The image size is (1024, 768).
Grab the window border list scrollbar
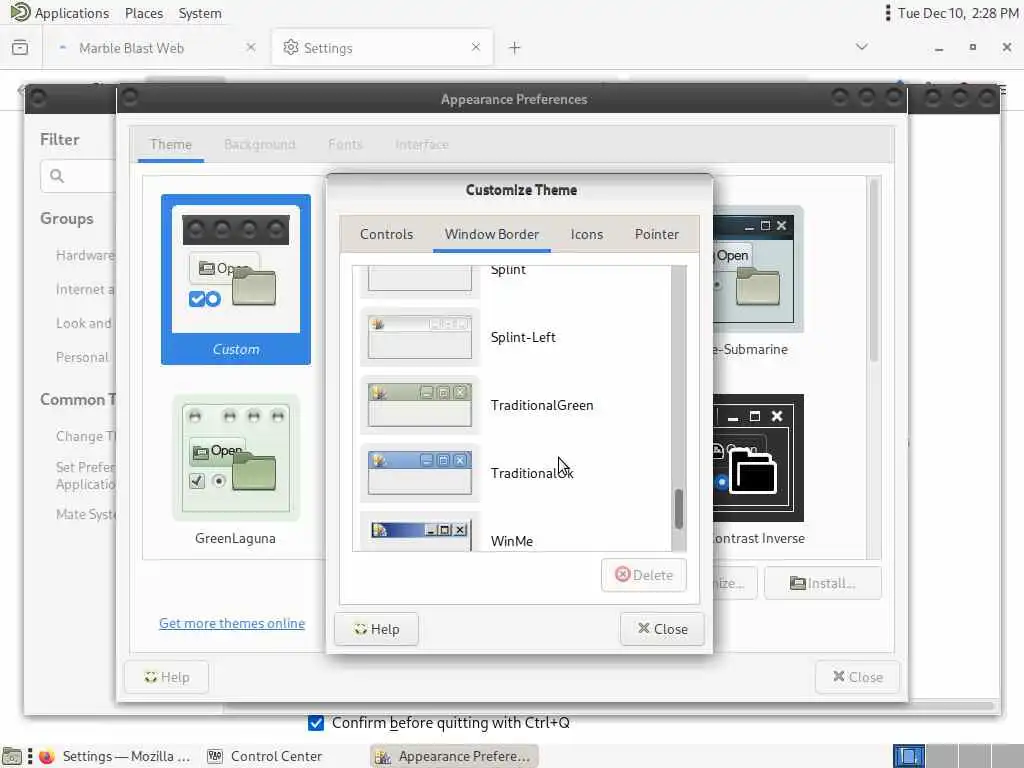pyautogui.click(x=679, y=509)
